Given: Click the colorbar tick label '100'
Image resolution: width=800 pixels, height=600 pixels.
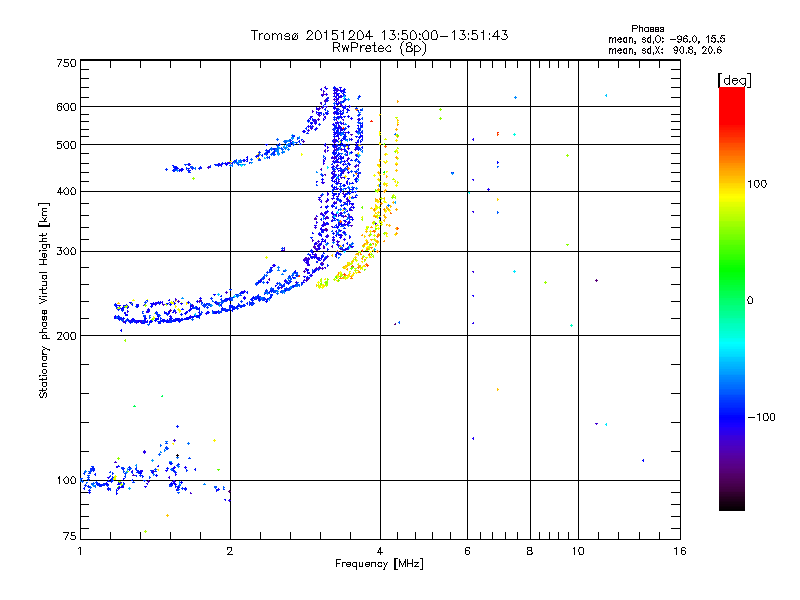Looking at the screenshot, I should point(757,184).
